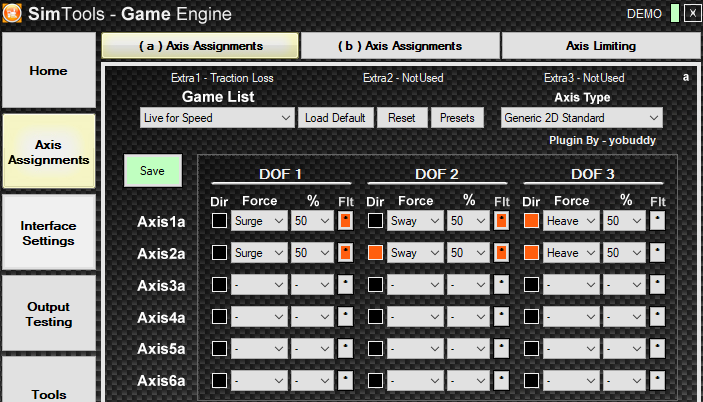Viewport: 703px width, 402px height.
Task: Open Axis1a DOF 1 percent dropdown
Action: tap(312, 221)
